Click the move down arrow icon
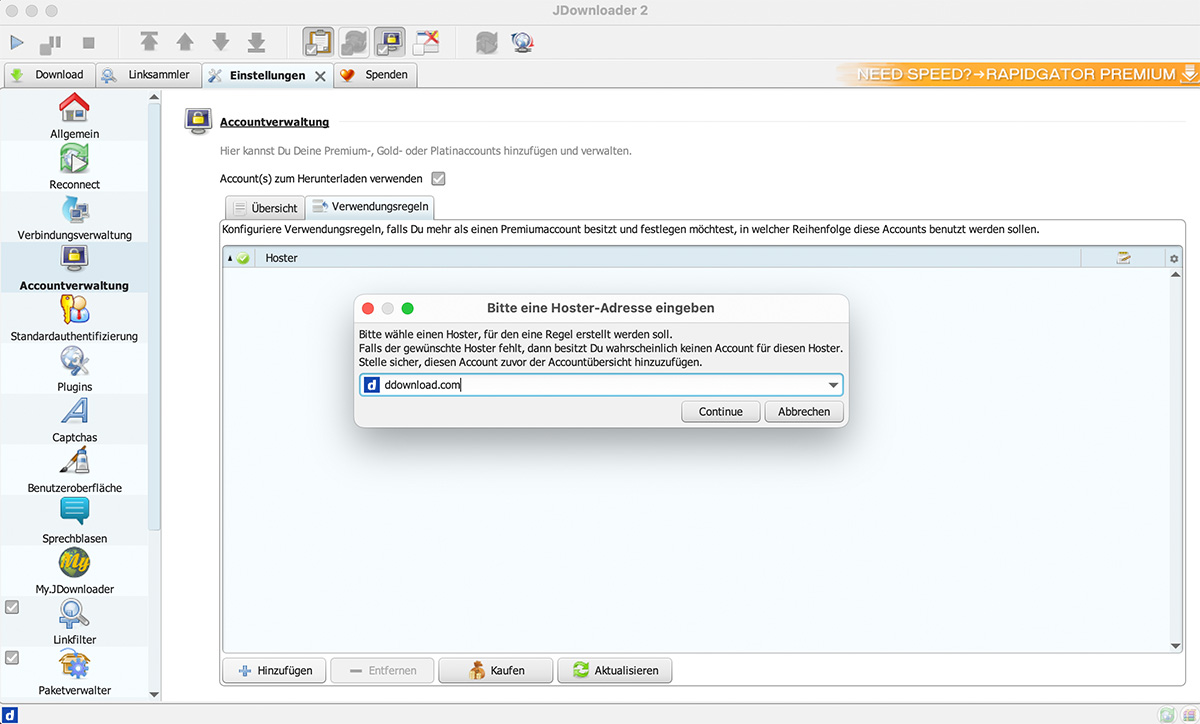Image resolution: width=1200 pixels, height=724 pixels. 220,42
